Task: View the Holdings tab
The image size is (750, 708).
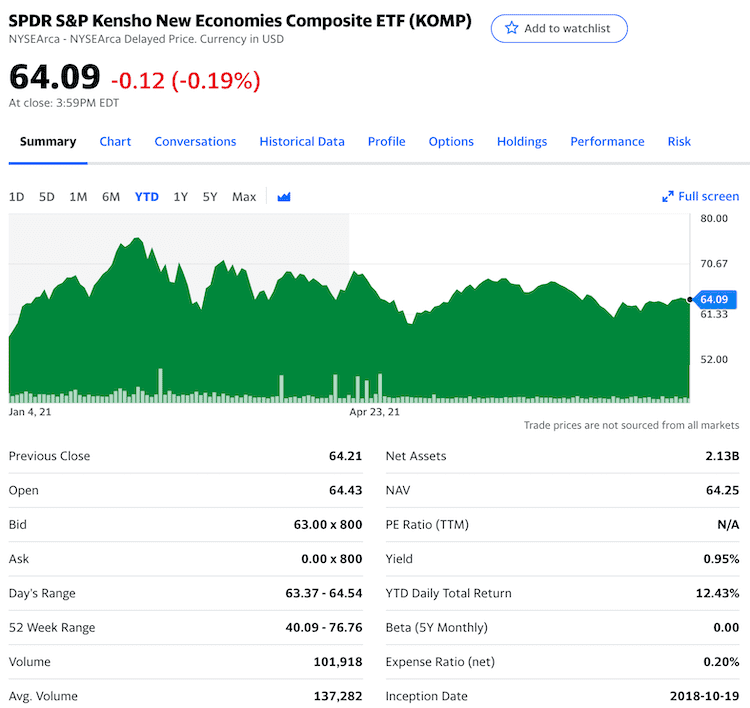Action: (x=522, y=142)
